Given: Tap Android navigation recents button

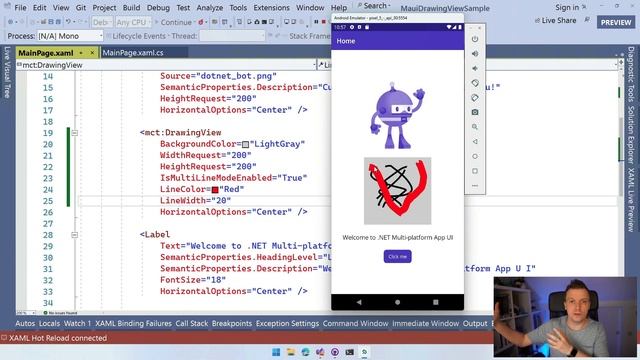Looking at the screenshot, I should tap(436, 302).
